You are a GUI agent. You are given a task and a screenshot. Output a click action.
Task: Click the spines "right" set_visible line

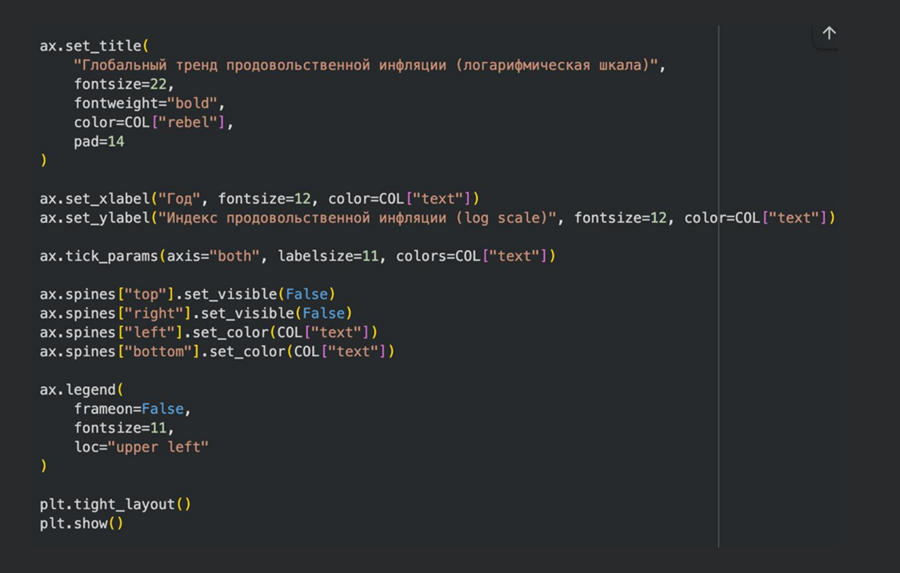pyautogui.click(x=195, y=313)
